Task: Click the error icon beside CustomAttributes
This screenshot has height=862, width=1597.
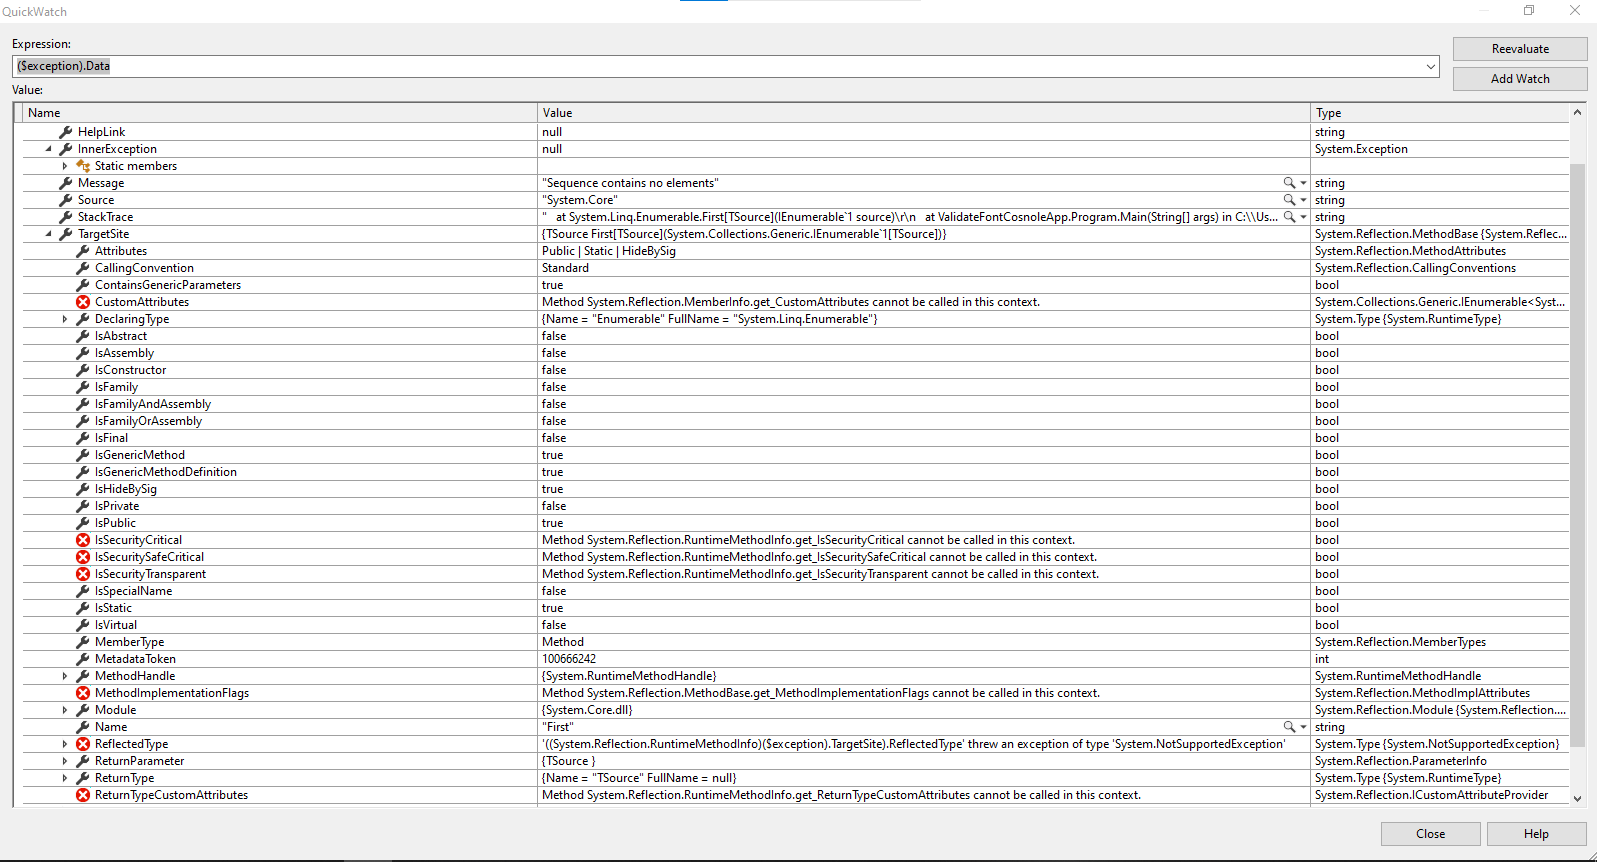Action: click(x=83, y=302)
